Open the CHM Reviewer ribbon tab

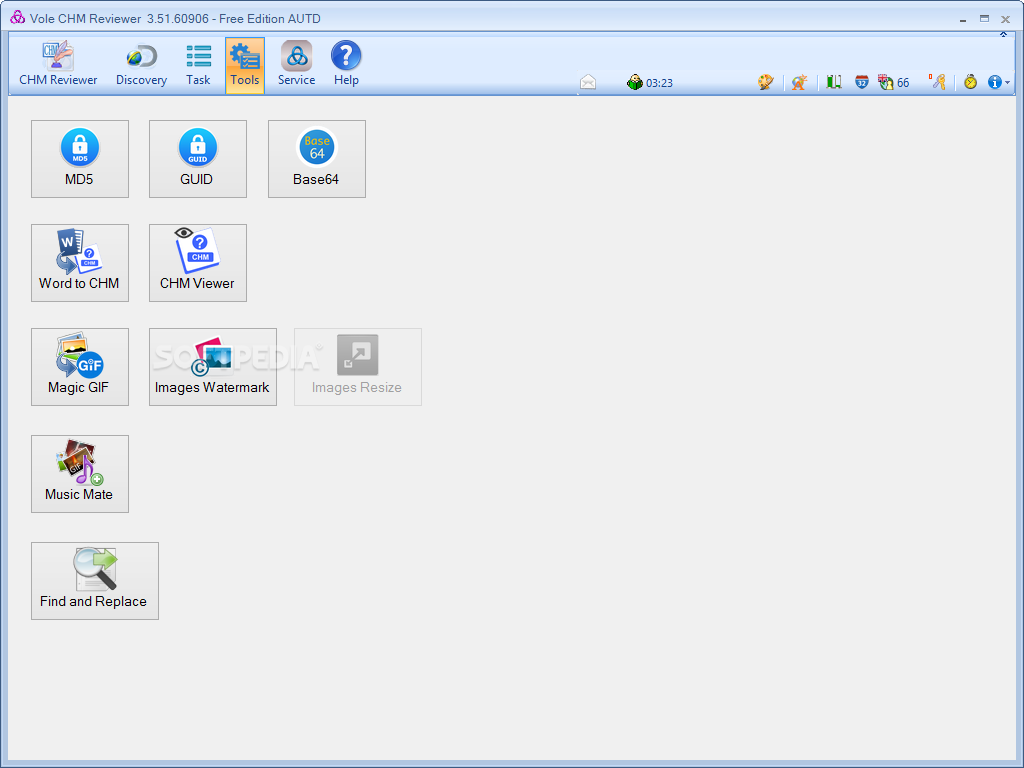[x=58, y=65]
